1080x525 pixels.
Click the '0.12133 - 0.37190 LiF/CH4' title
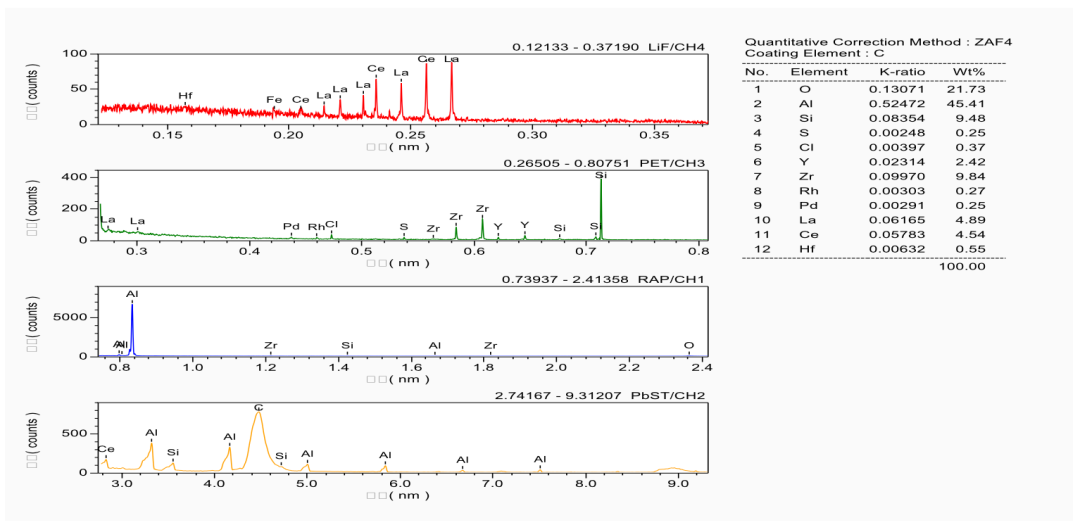pos(610,47)
